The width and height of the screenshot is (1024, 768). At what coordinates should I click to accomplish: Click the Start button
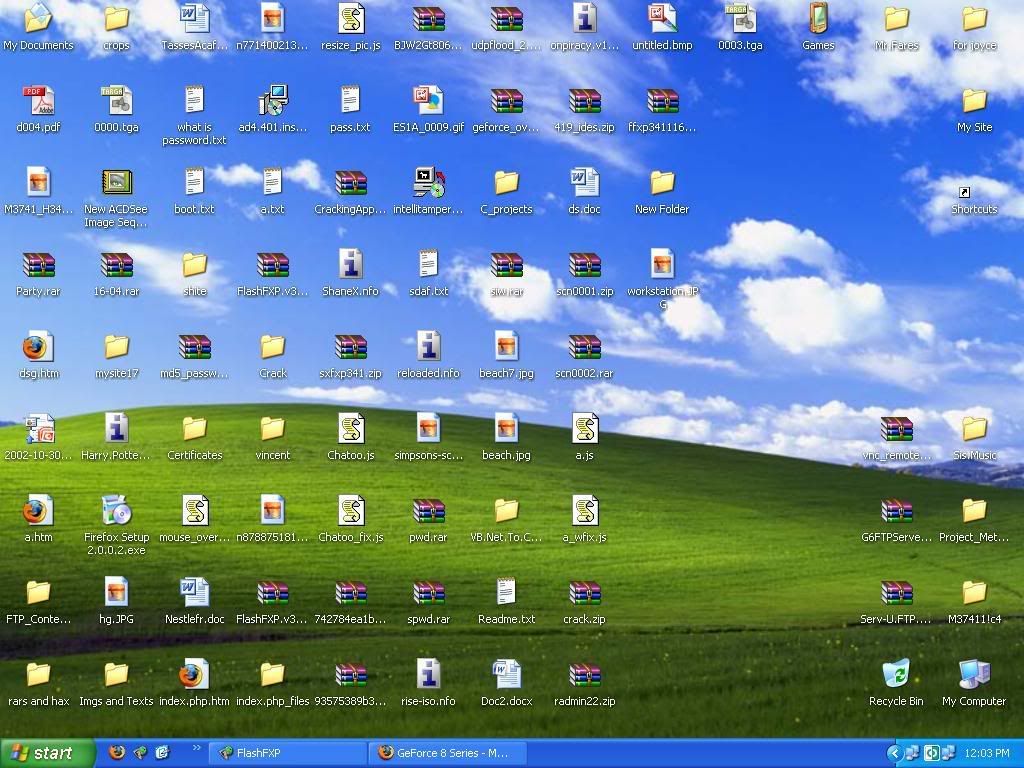pos(43,753)
